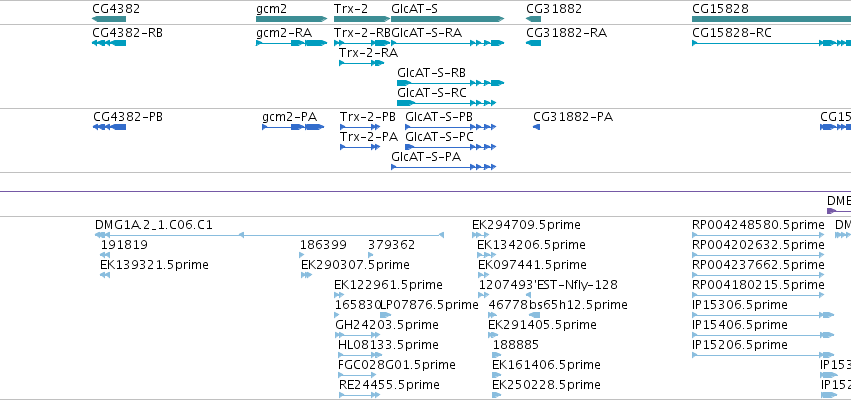Select the EK290307.5prime EST label
Screen dimensions: 851x400
click(x=355, y=265)
